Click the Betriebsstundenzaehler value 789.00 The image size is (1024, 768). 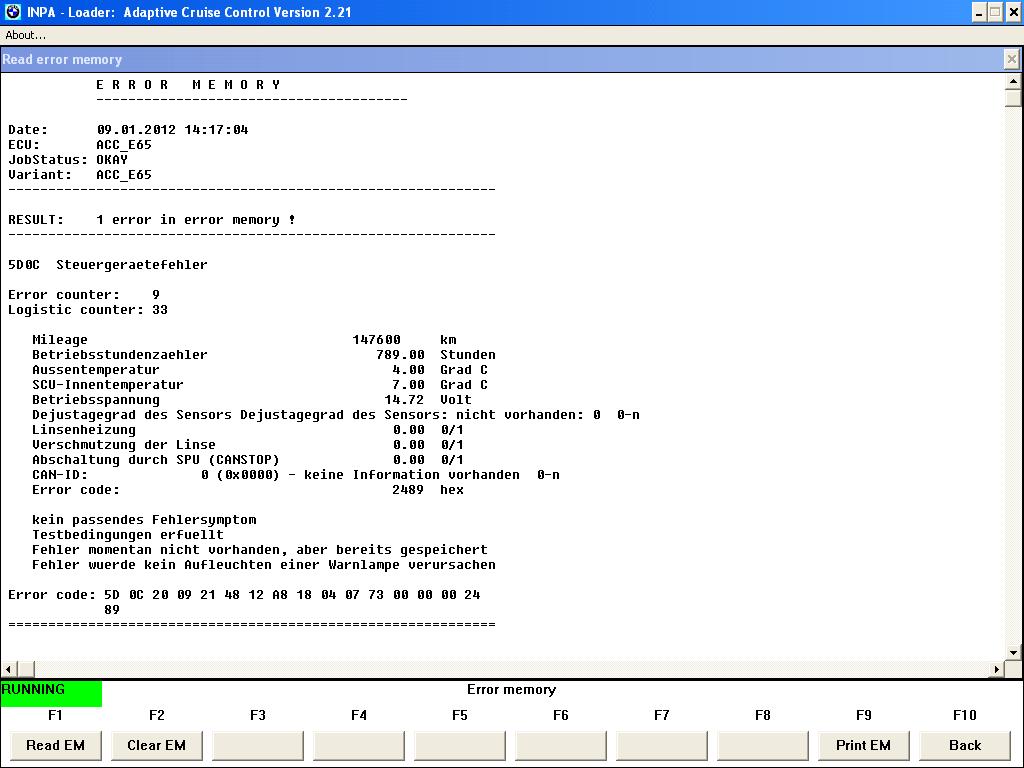tap(400, 355)
